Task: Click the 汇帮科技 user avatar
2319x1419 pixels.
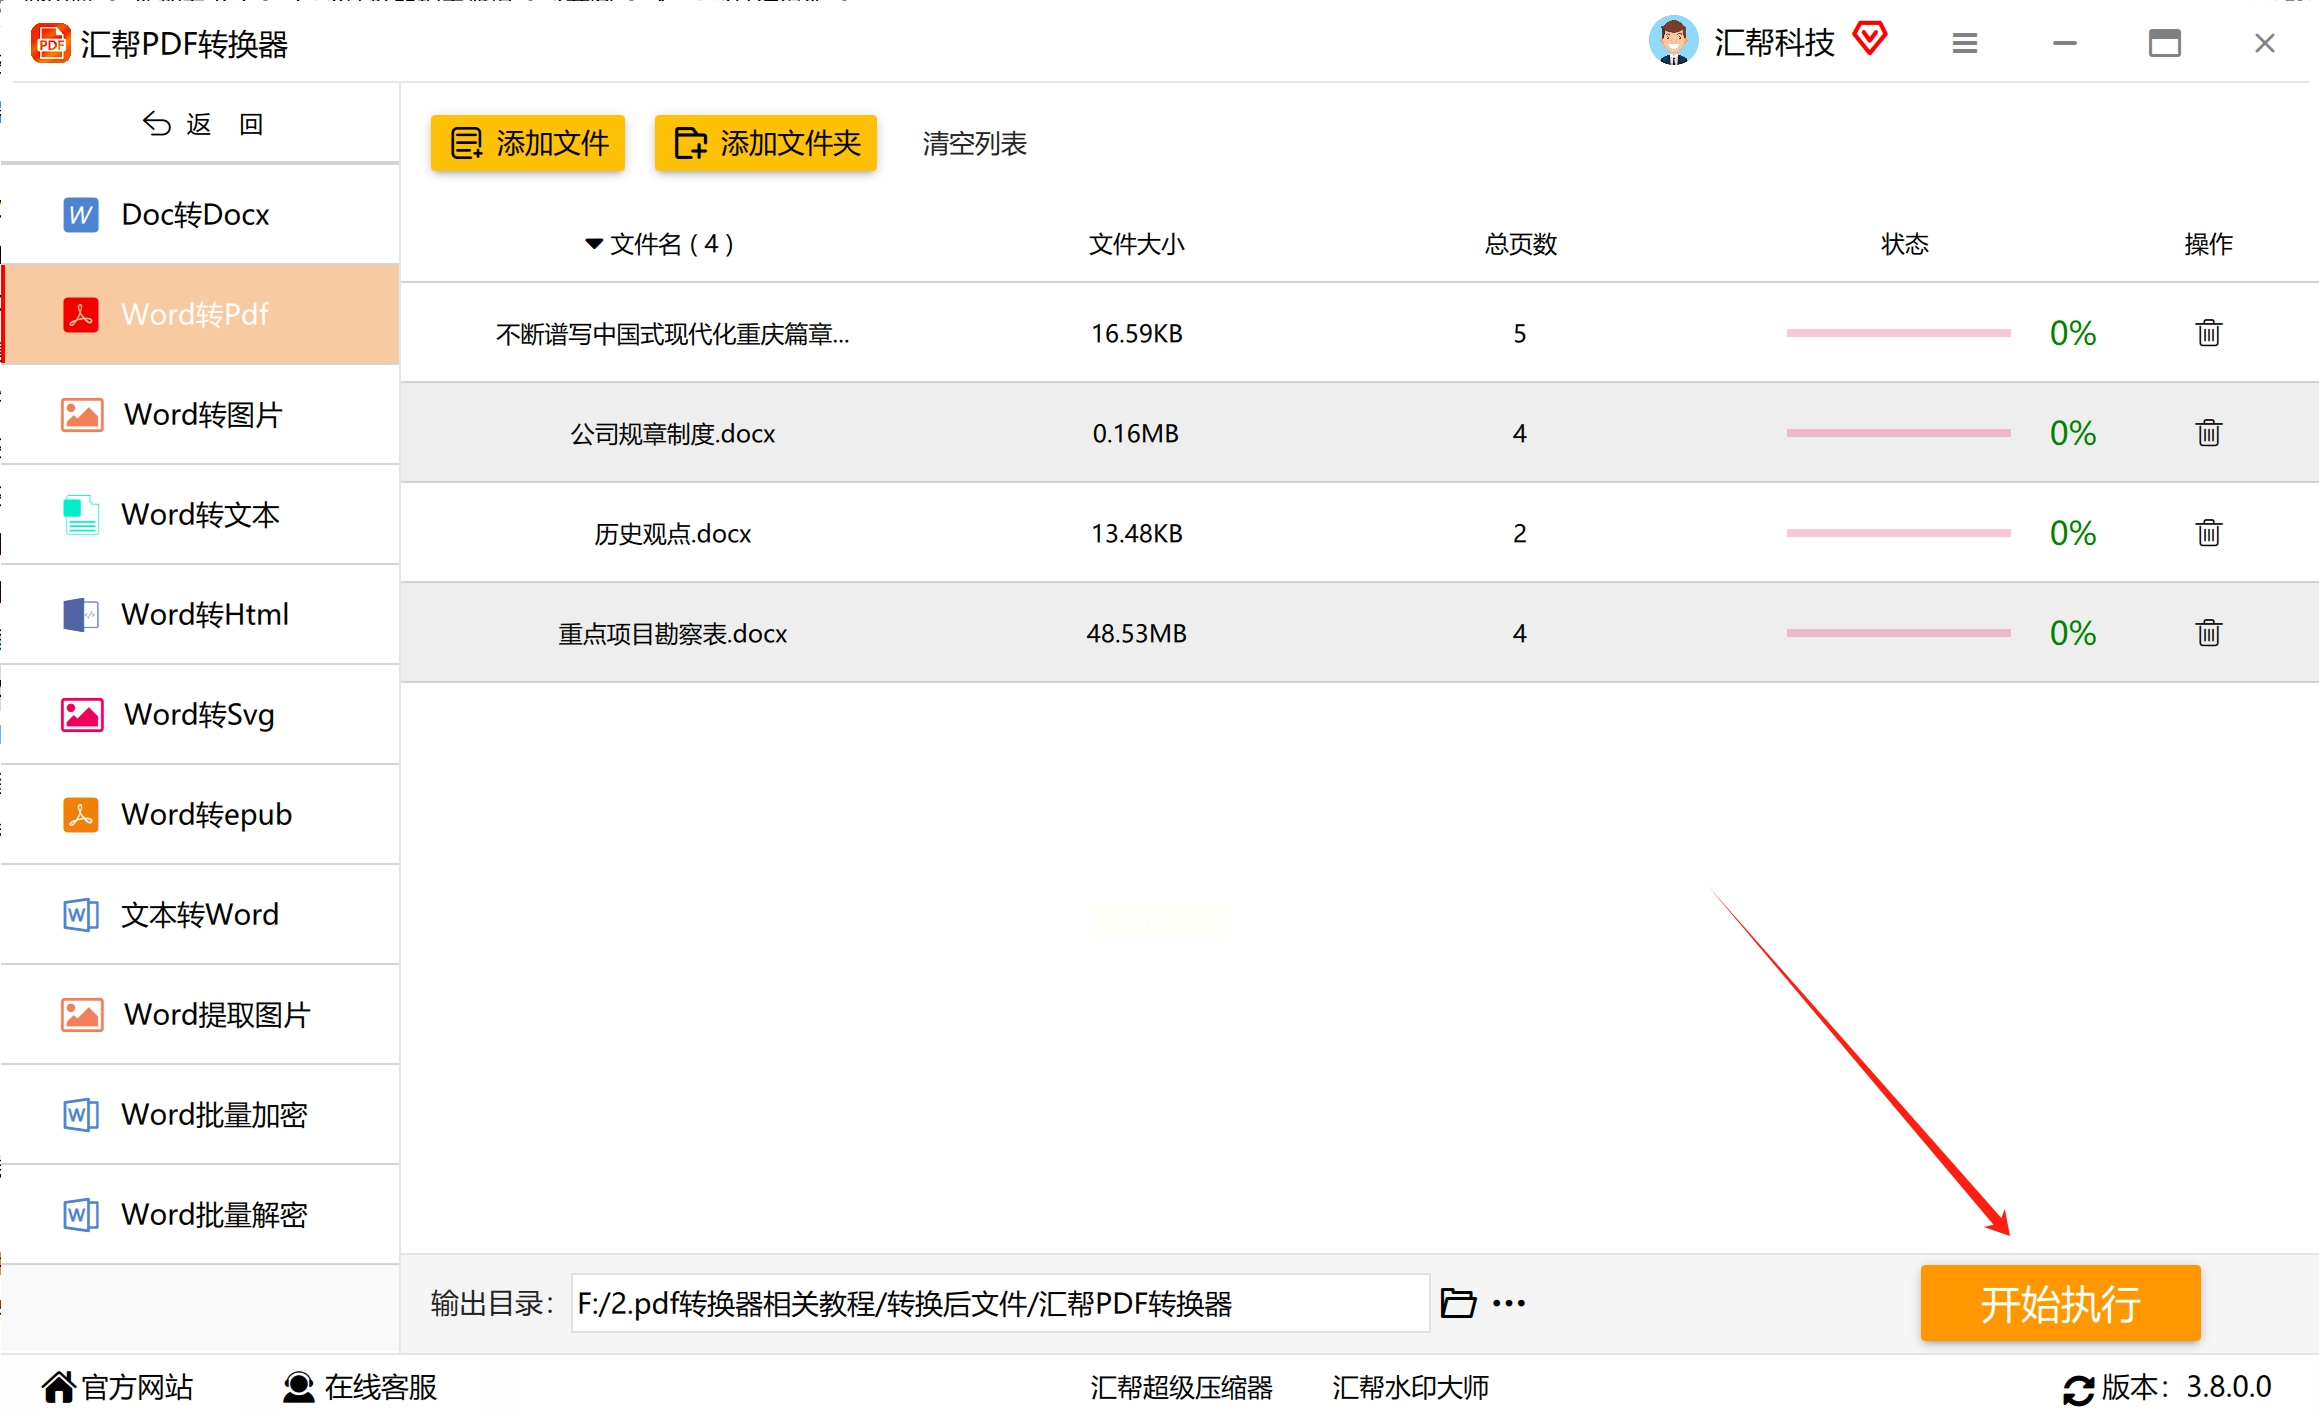Action: 1673,41
